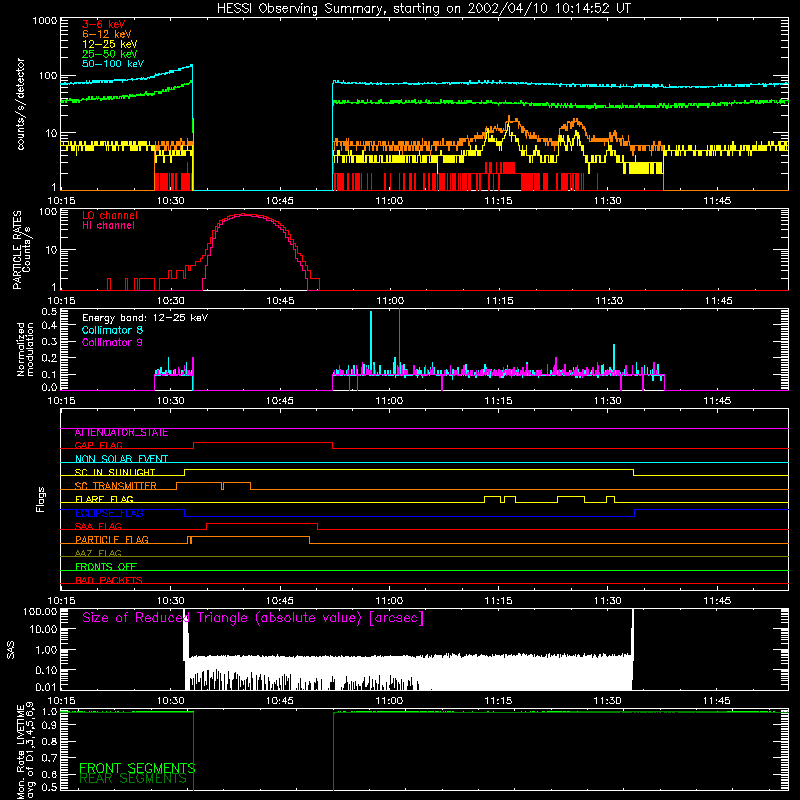Click the 0.01 tick on the SAS axis
Image resolution: width=800 pixels, height=800 pixels.
(x=46, y=687)
